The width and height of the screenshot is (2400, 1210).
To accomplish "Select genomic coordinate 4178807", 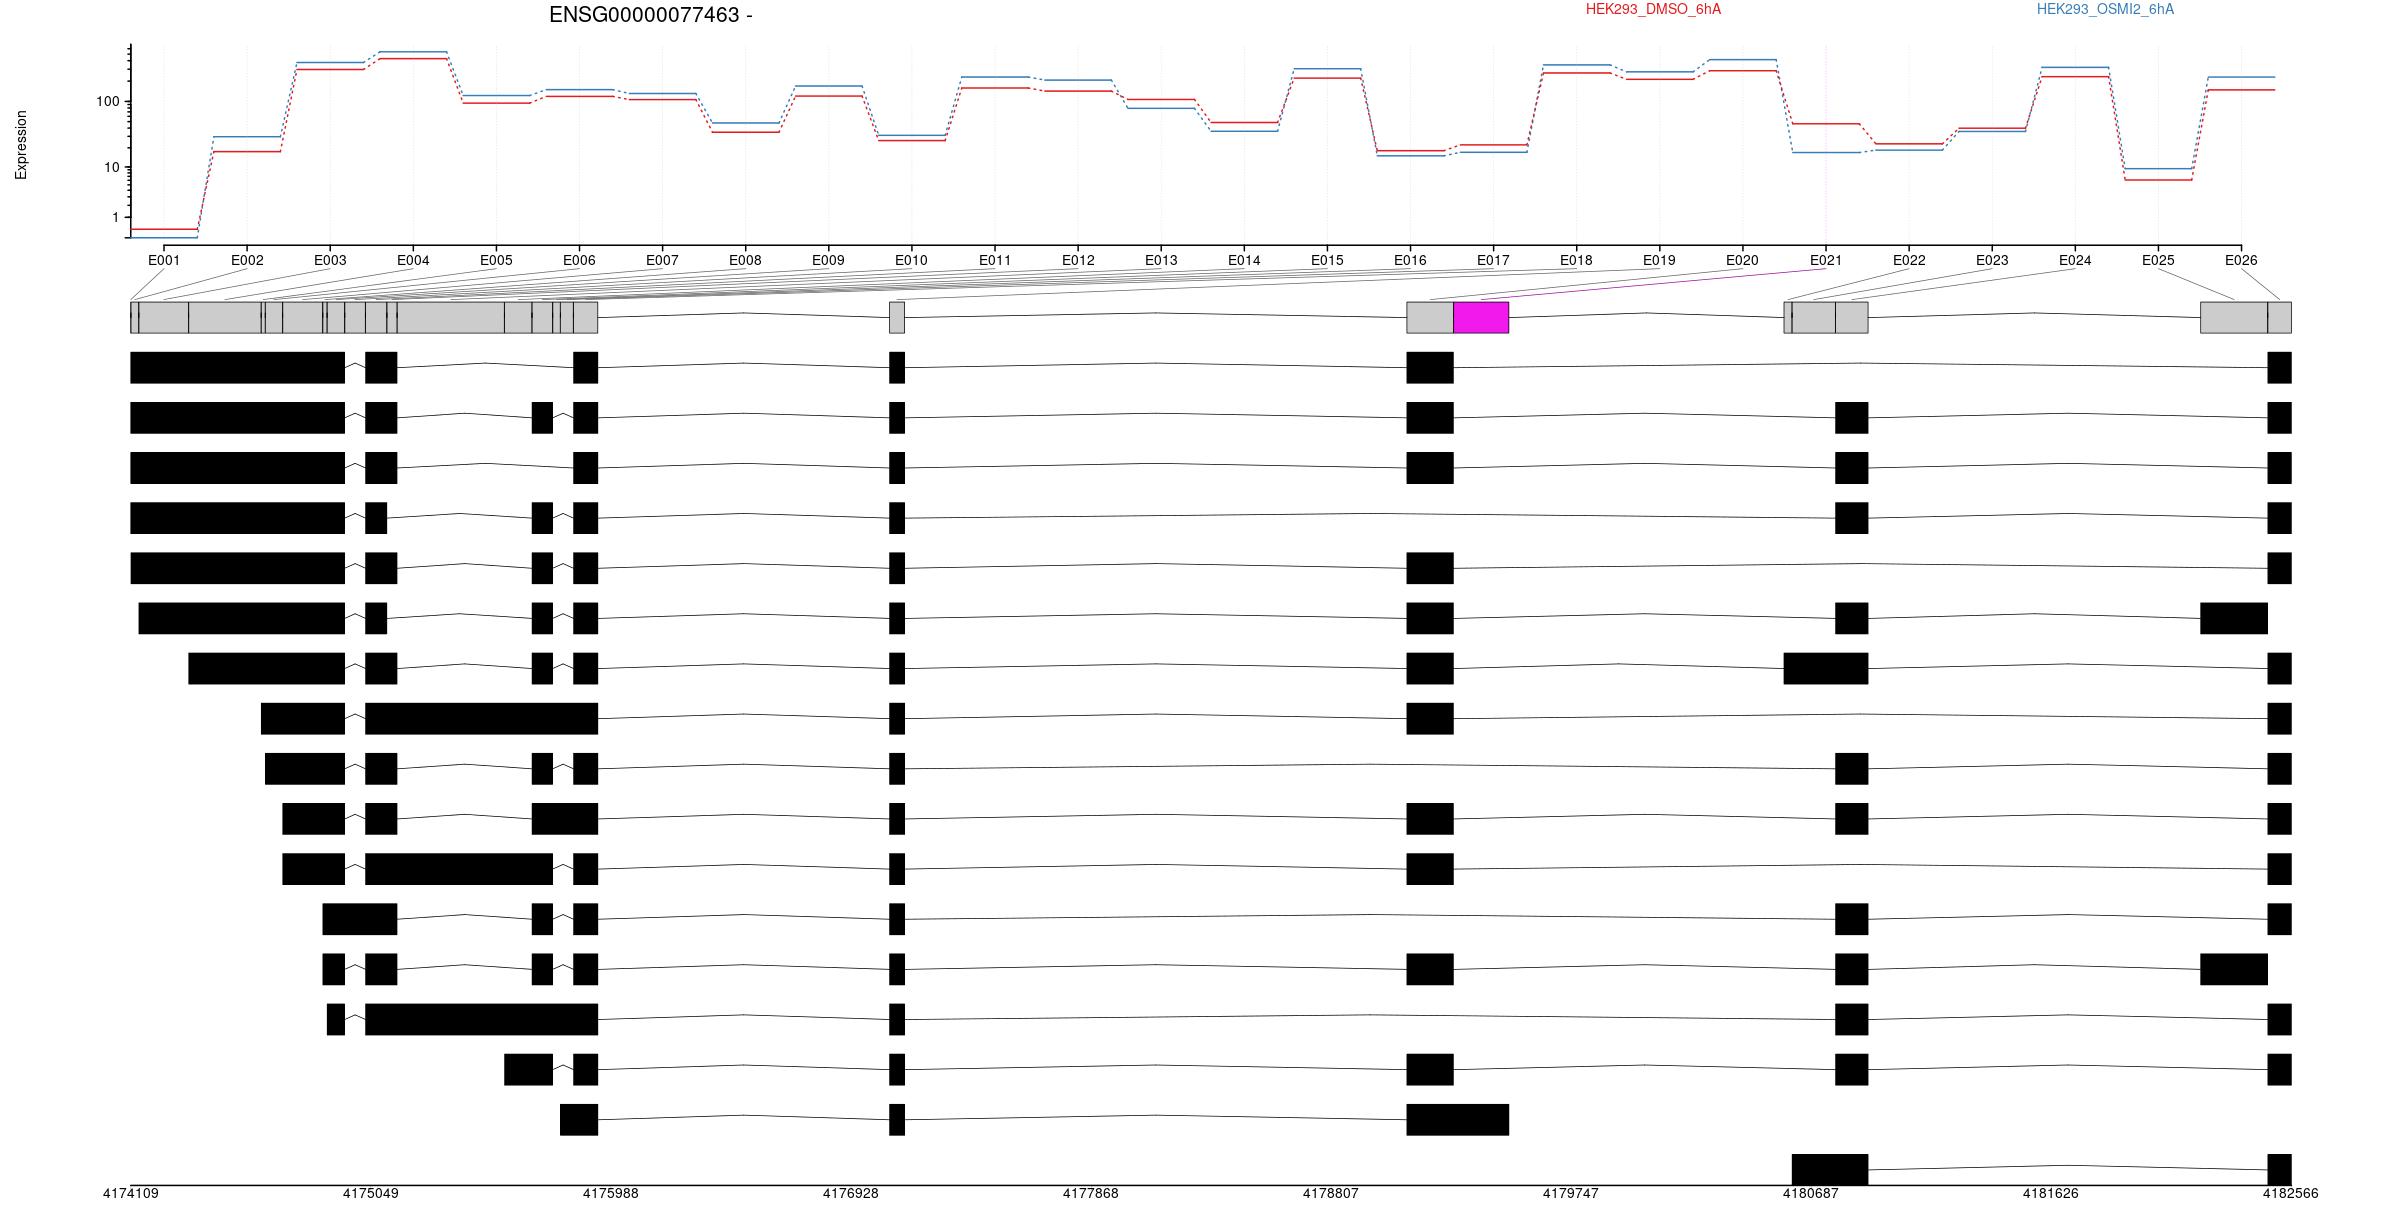I will pos(1331,1193).
